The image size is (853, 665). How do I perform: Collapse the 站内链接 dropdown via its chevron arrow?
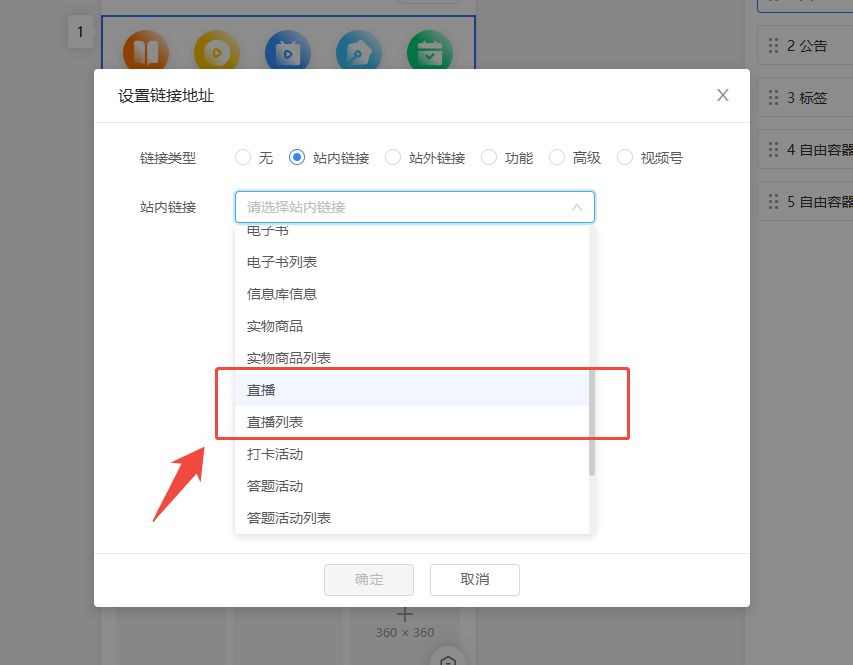(577, 207)
